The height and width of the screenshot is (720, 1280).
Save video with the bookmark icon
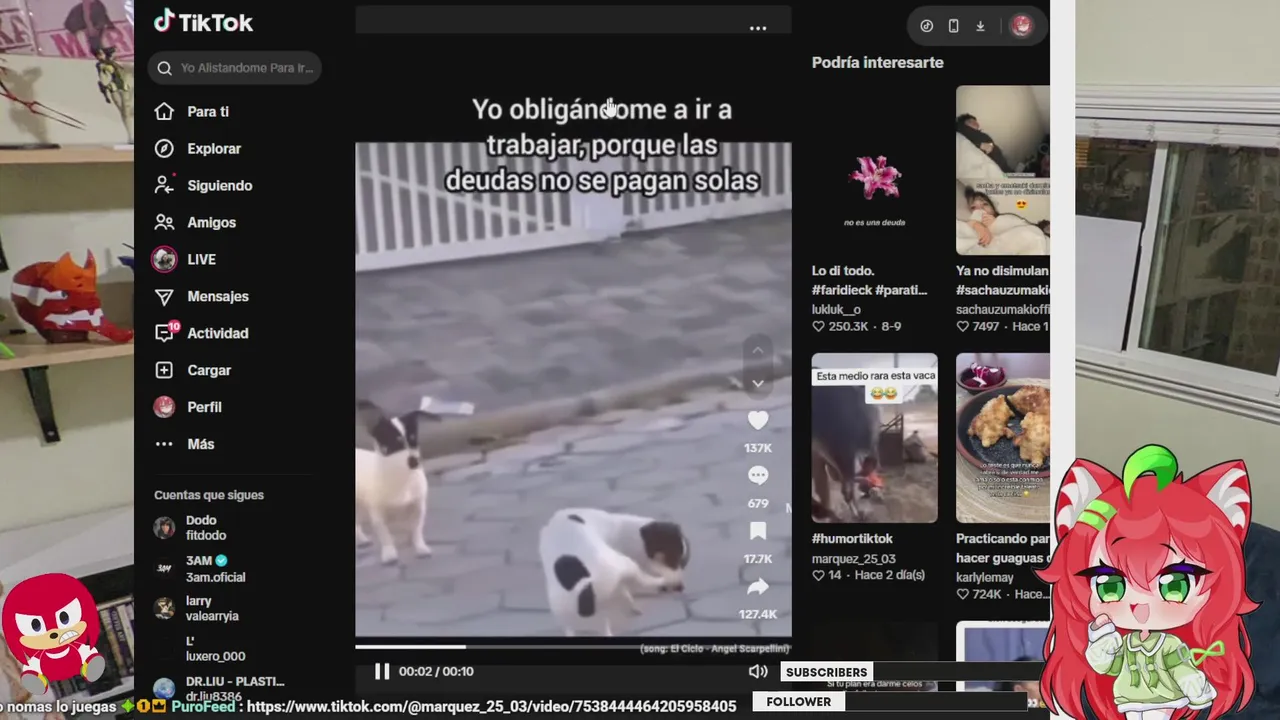[x=758, y=531]
